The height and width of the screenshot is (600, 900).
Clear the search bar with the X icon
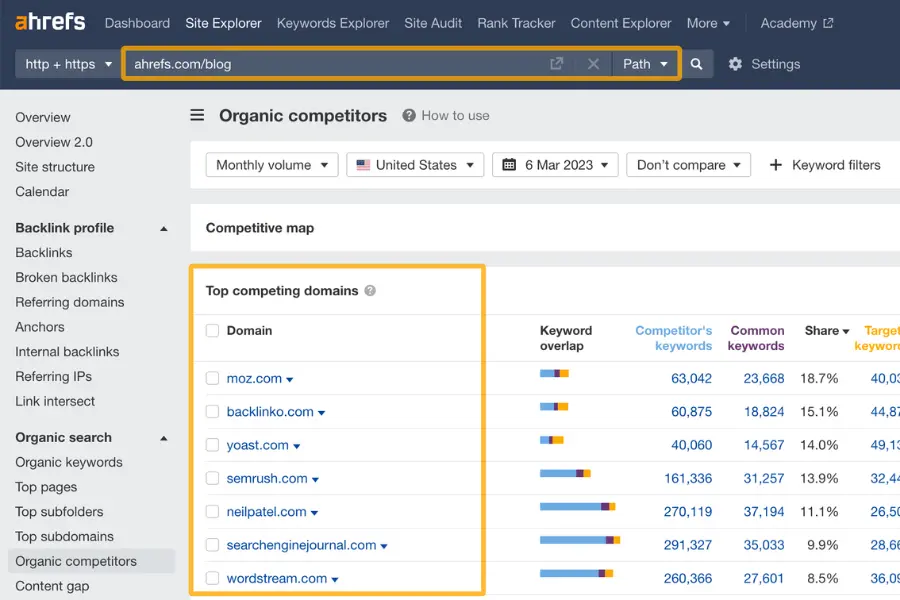pos(593,63)
